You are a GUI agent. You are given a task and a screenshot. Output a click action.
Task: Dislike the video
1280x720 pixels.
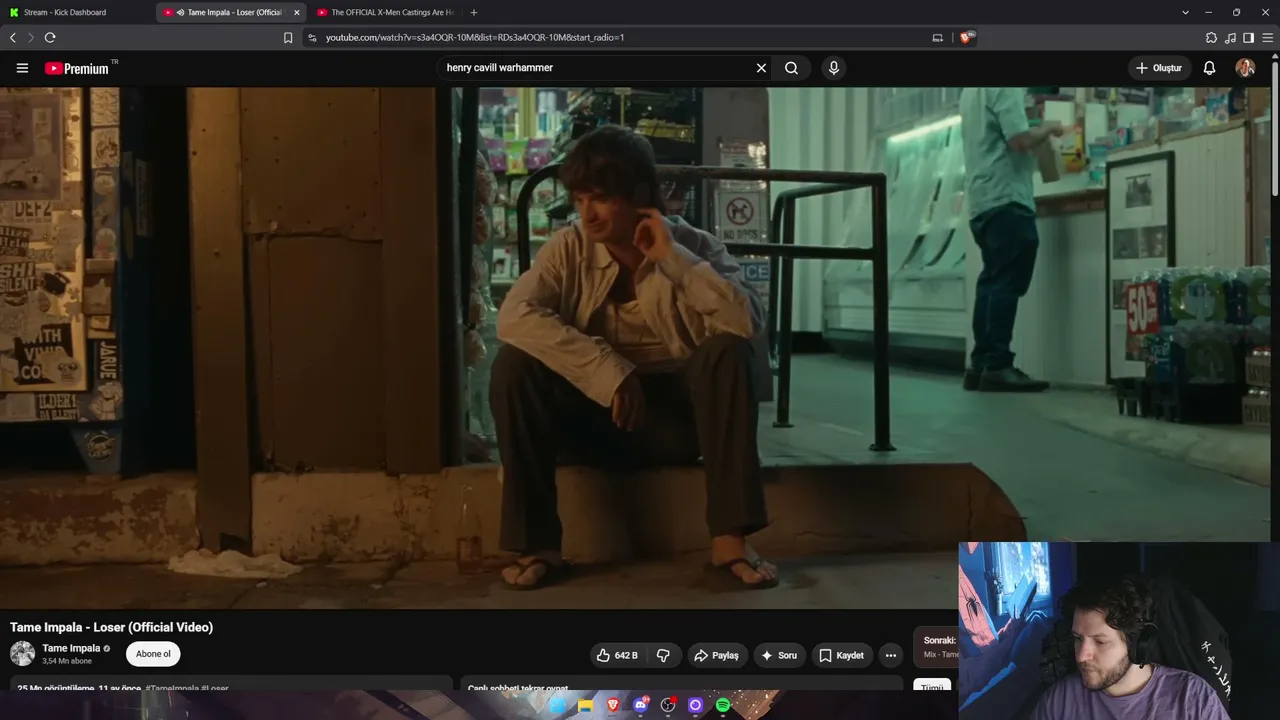(x=663, y=656)
